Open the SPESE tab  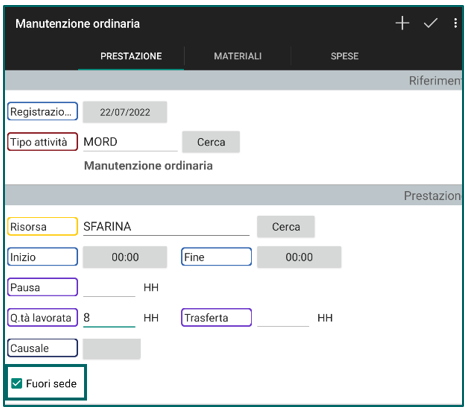pos(344,56)
